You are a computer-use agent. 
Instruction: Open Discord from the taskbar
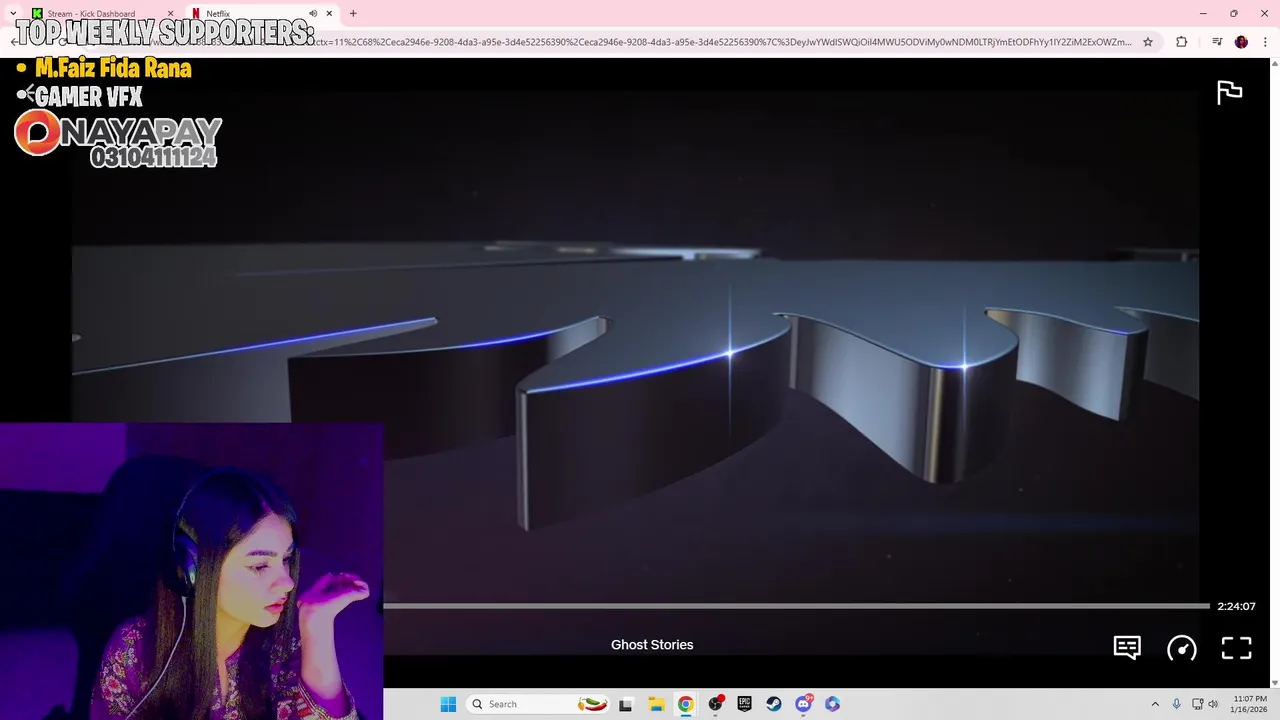[803, 704]
